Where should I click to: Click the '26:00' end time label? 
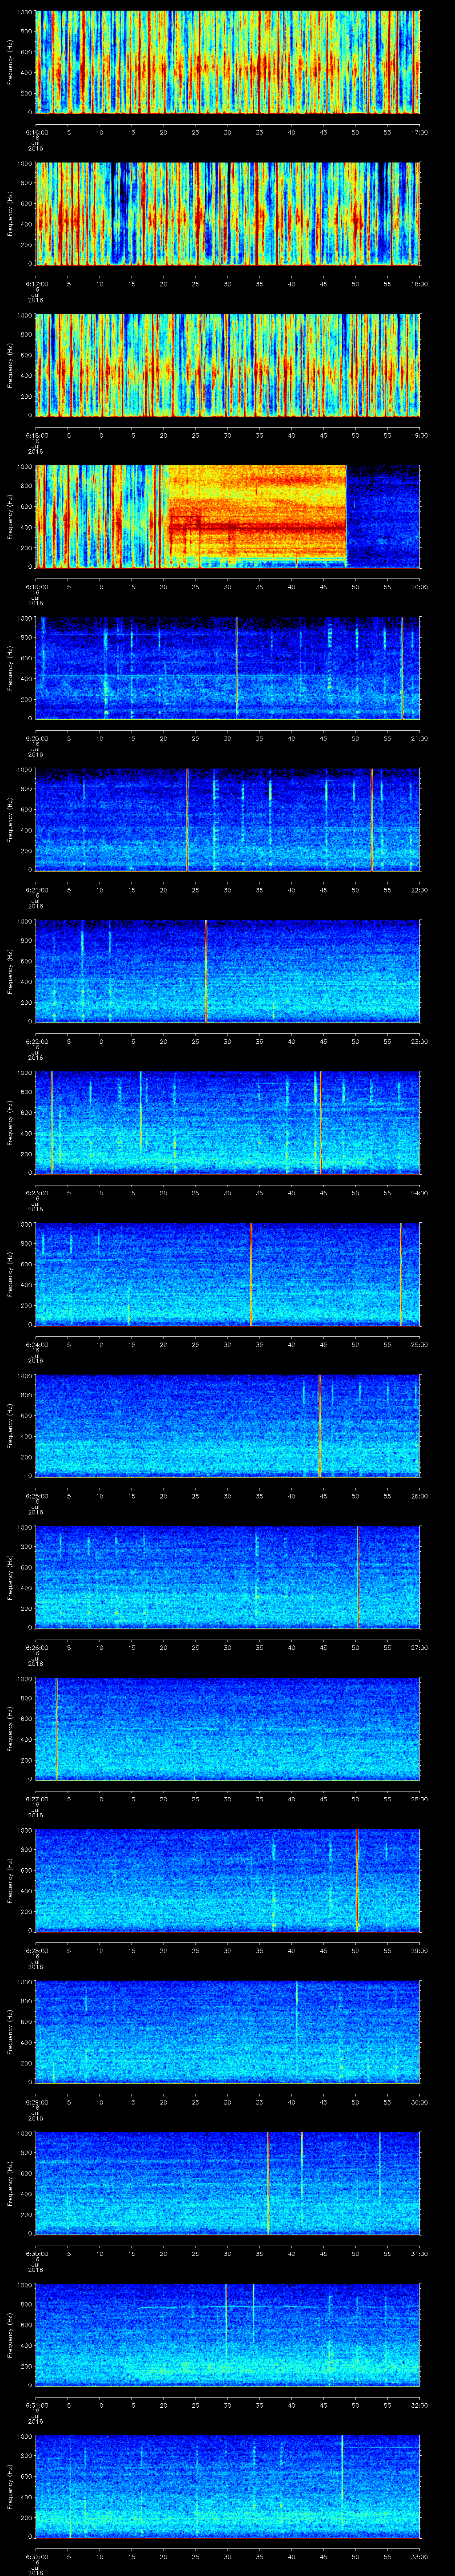point(419,1495)
